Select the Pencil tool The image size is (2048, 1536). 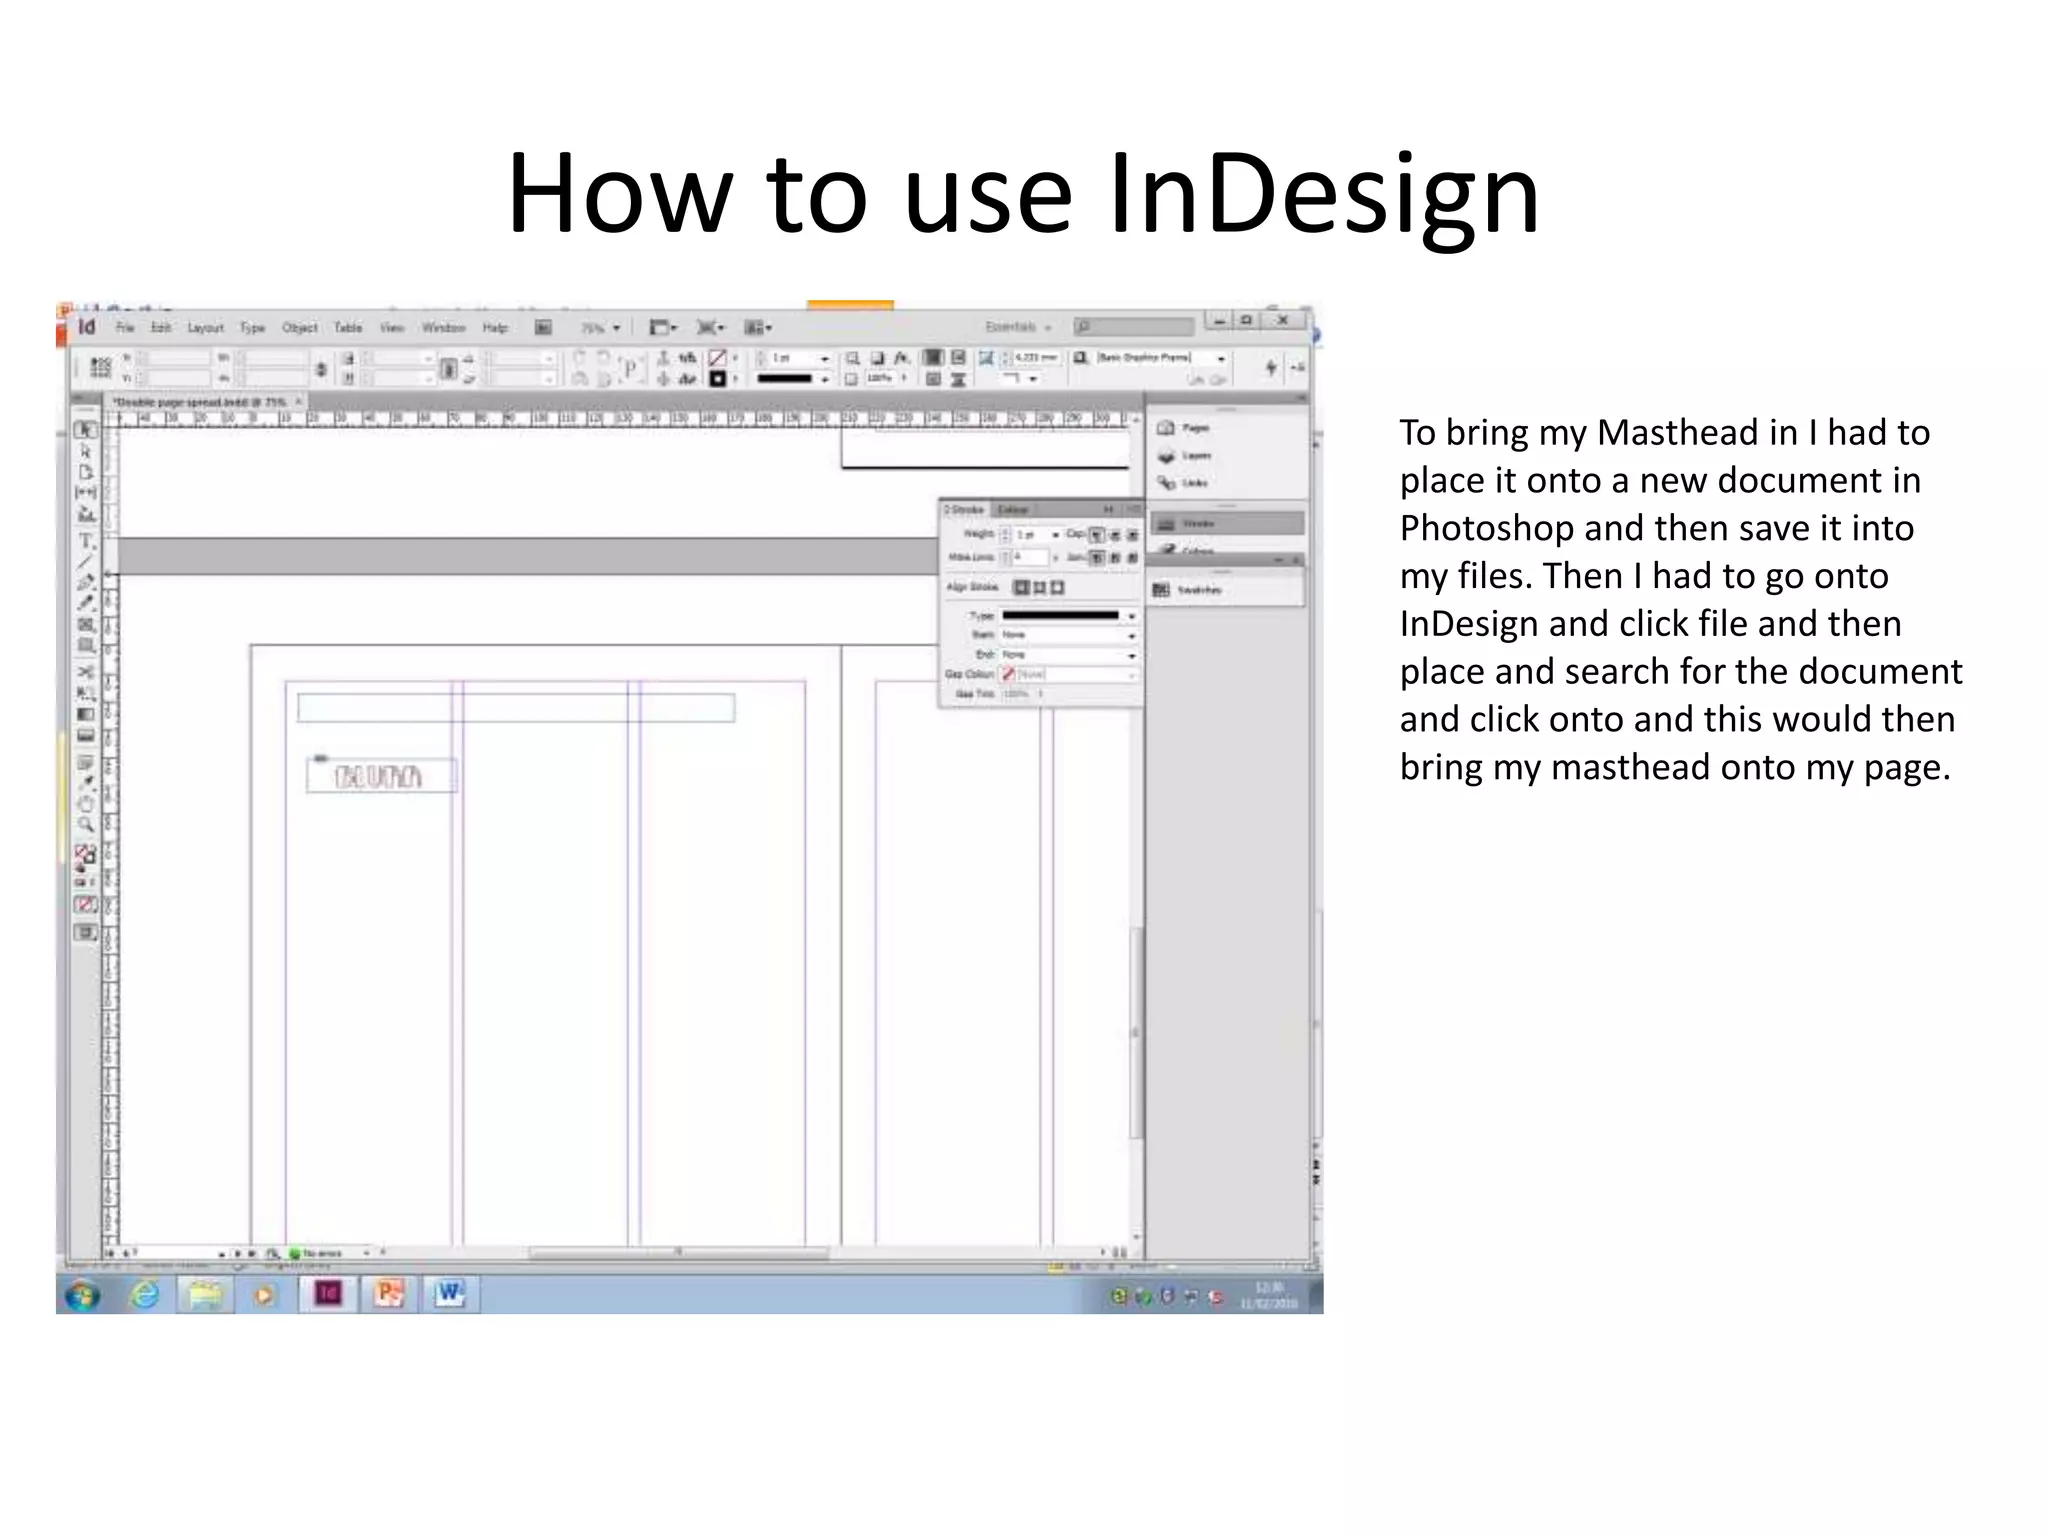[x=86, y=603]
